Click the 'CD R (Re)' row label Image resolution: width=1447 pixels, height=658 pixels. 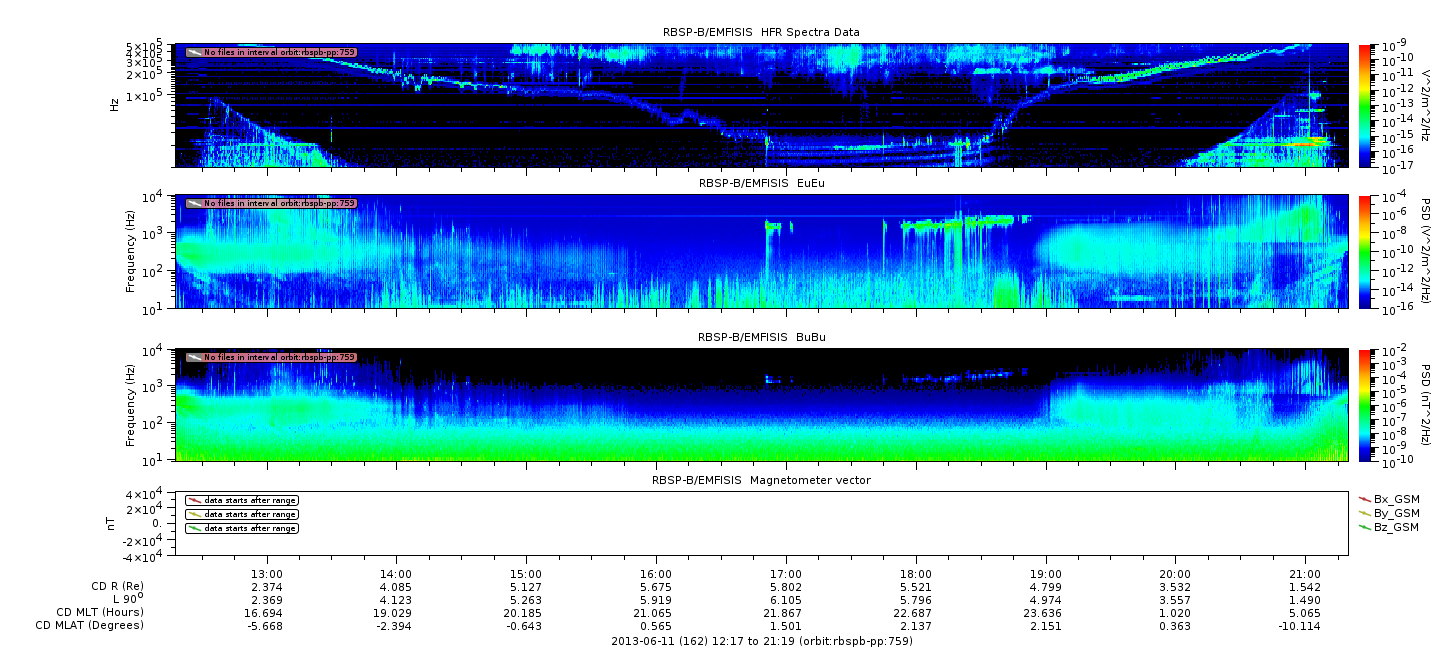(x=117, y=586)
